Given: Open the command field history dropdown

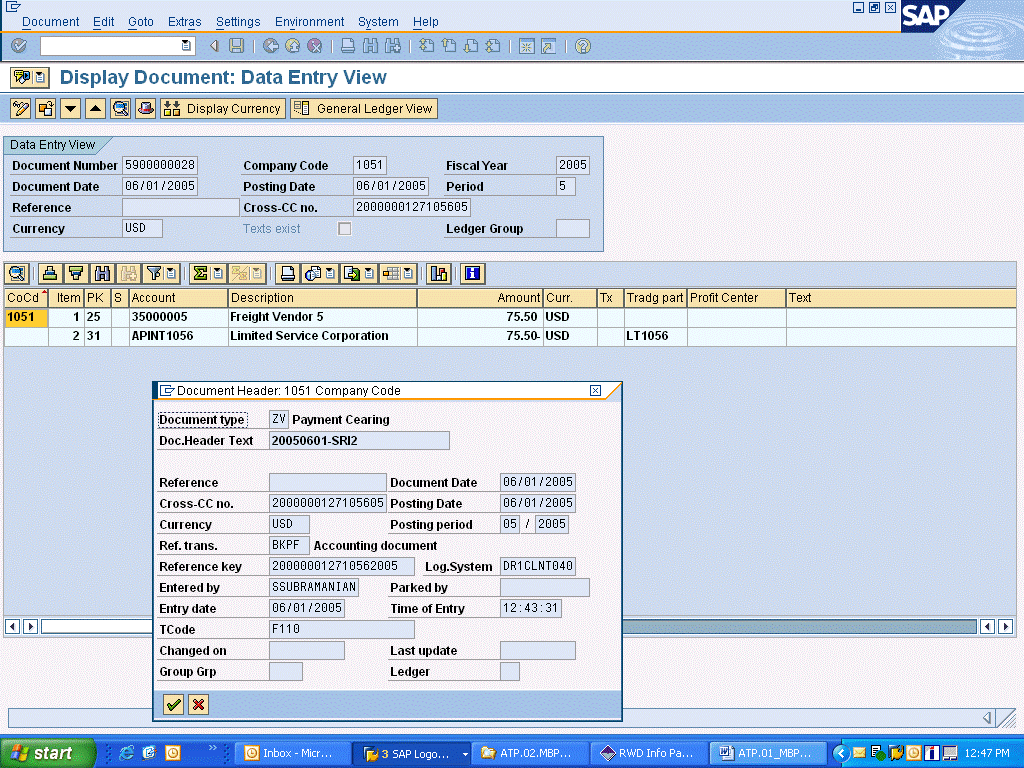Looking at the screenshot, I should coord(186,46).
